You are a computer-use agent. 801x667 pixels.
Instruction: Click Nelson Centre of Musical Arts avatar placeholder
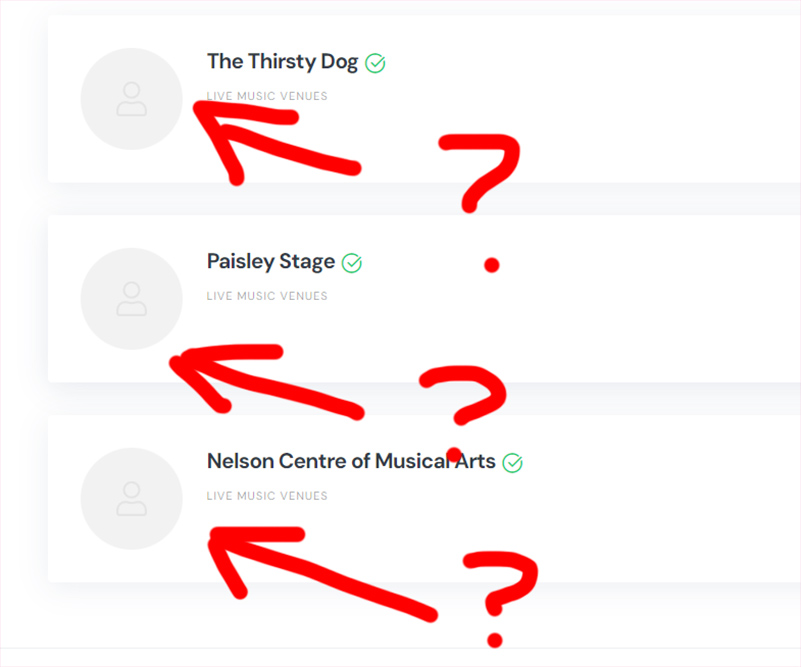[132, 498]
